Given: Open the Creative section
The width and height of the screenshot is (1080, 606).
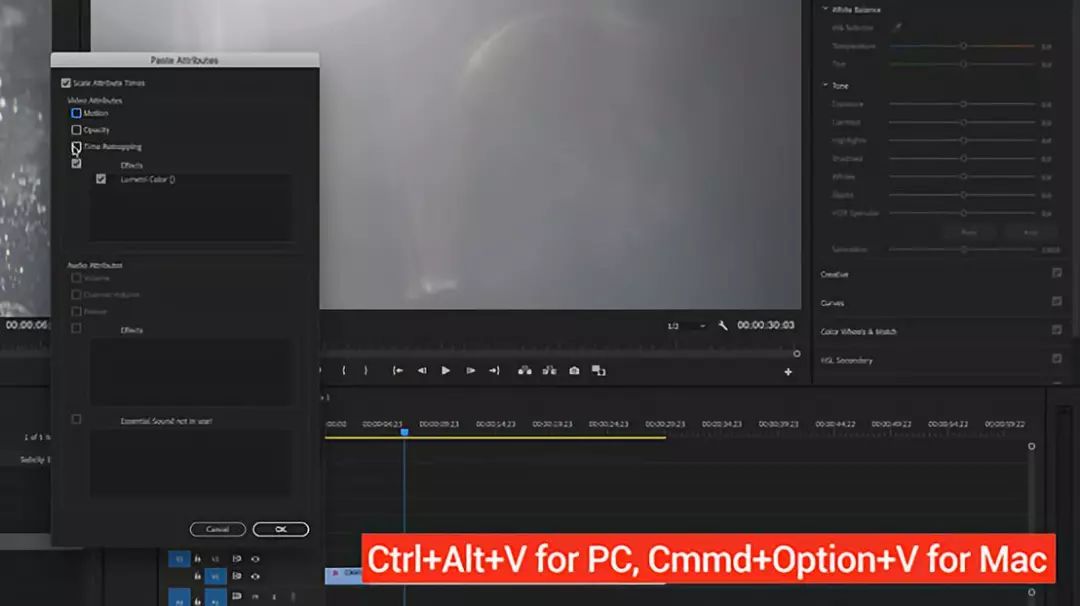Looking at the screenshot, I should [x=834, y=274].
